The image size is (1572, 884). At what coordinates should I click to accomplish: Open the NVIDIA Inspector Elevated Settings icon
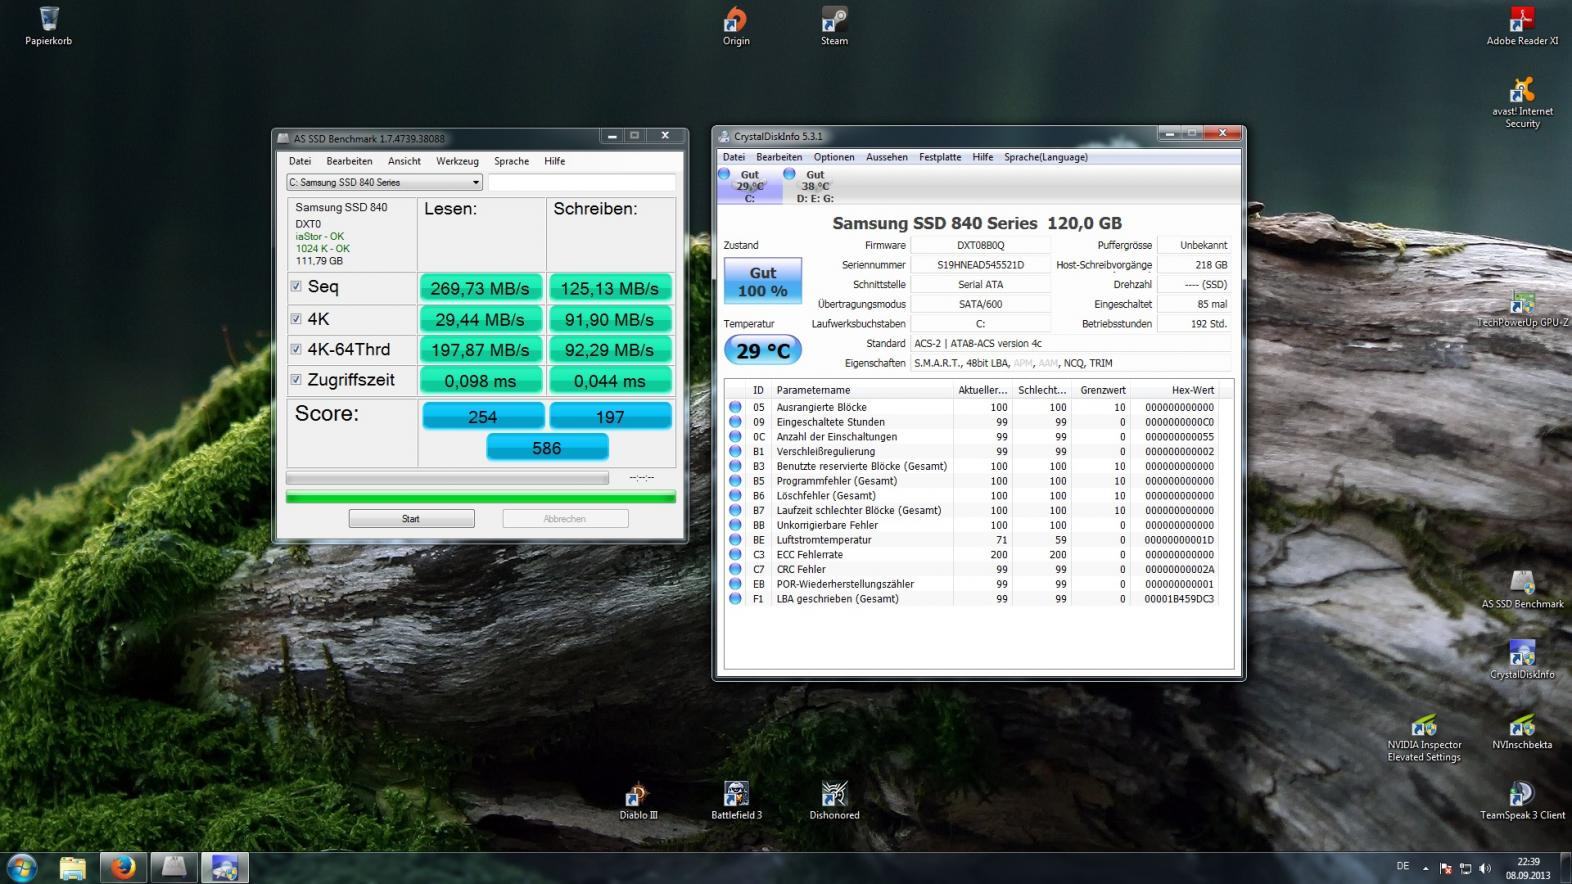point(1424,725)
